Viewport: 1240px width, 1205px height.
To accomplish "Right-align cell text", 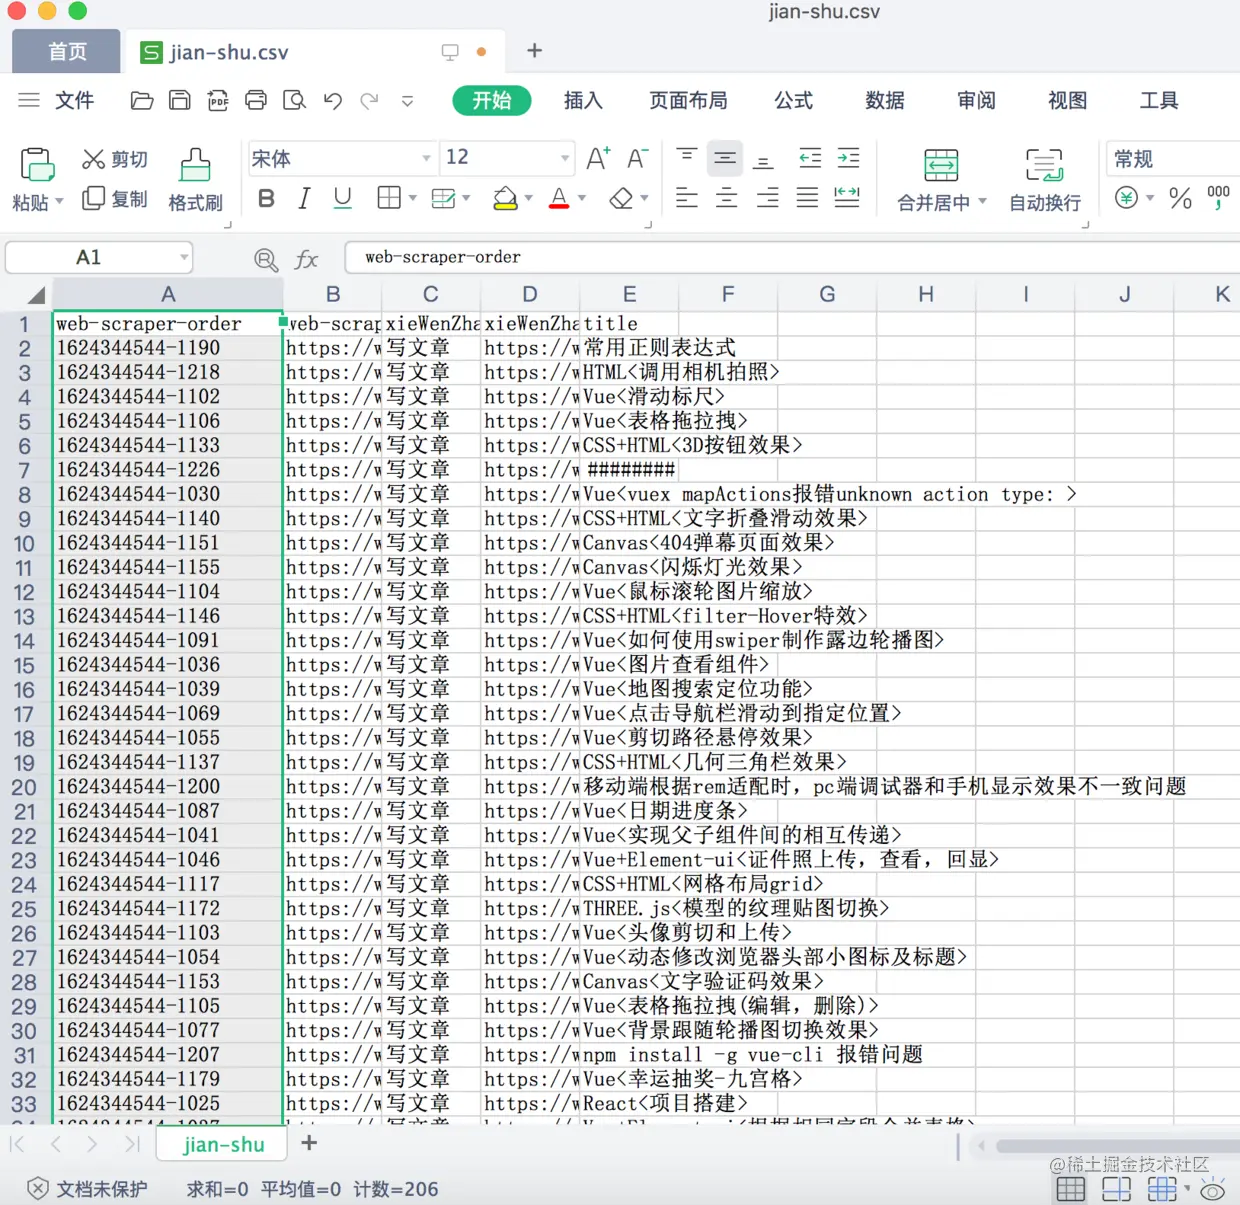I will click(767, 197).
